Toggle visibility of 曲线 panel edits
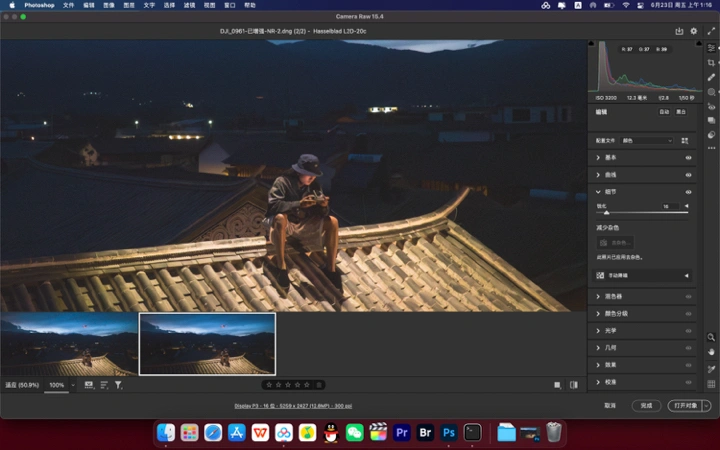Screen dimensions: 720x450 688,175
